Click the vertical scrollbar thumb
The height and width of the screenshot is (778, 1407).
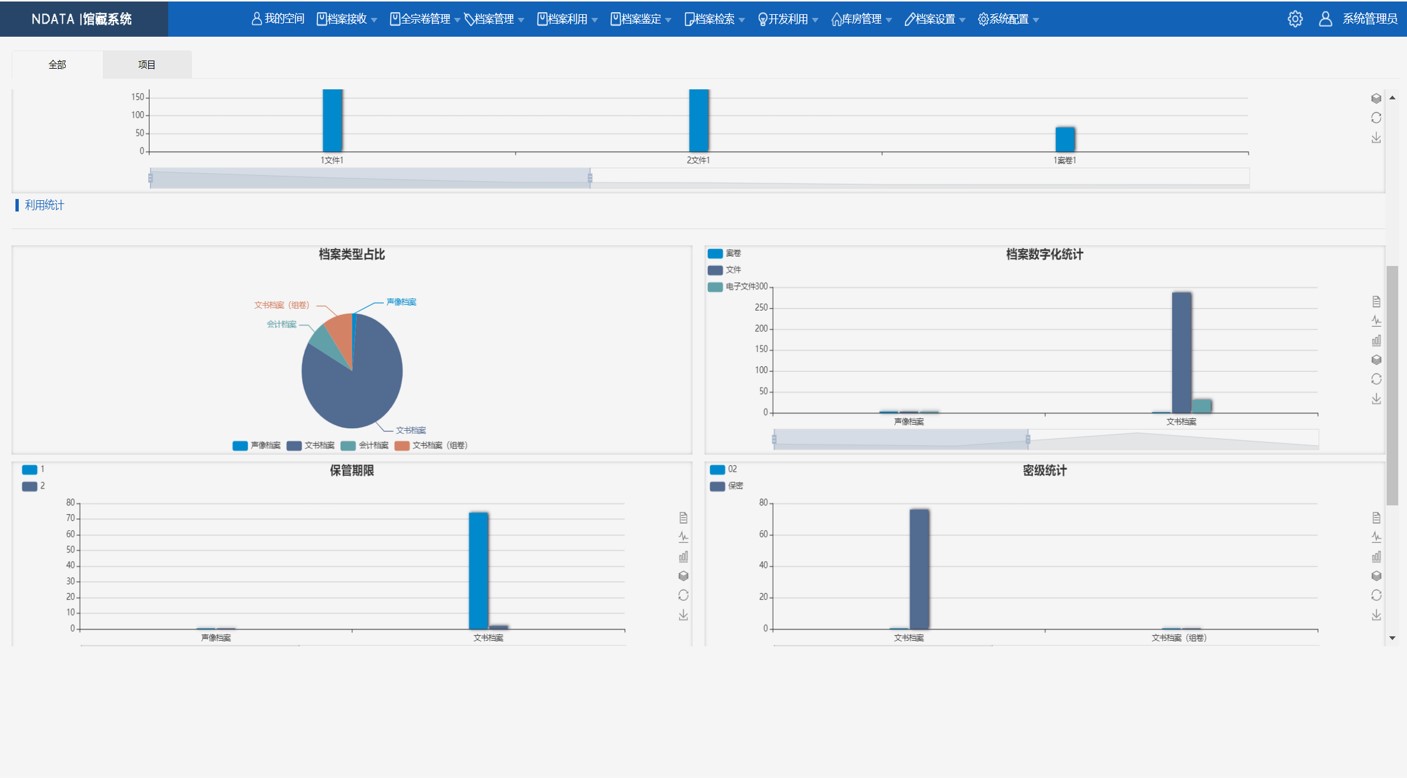[1392, 385]
